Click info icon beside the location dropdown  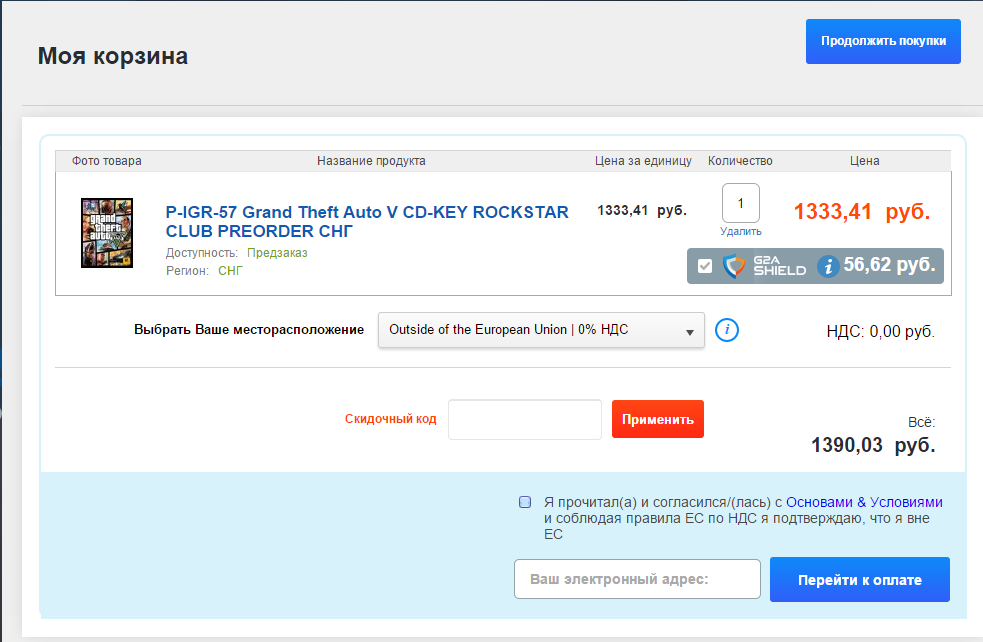coord(728,329)
